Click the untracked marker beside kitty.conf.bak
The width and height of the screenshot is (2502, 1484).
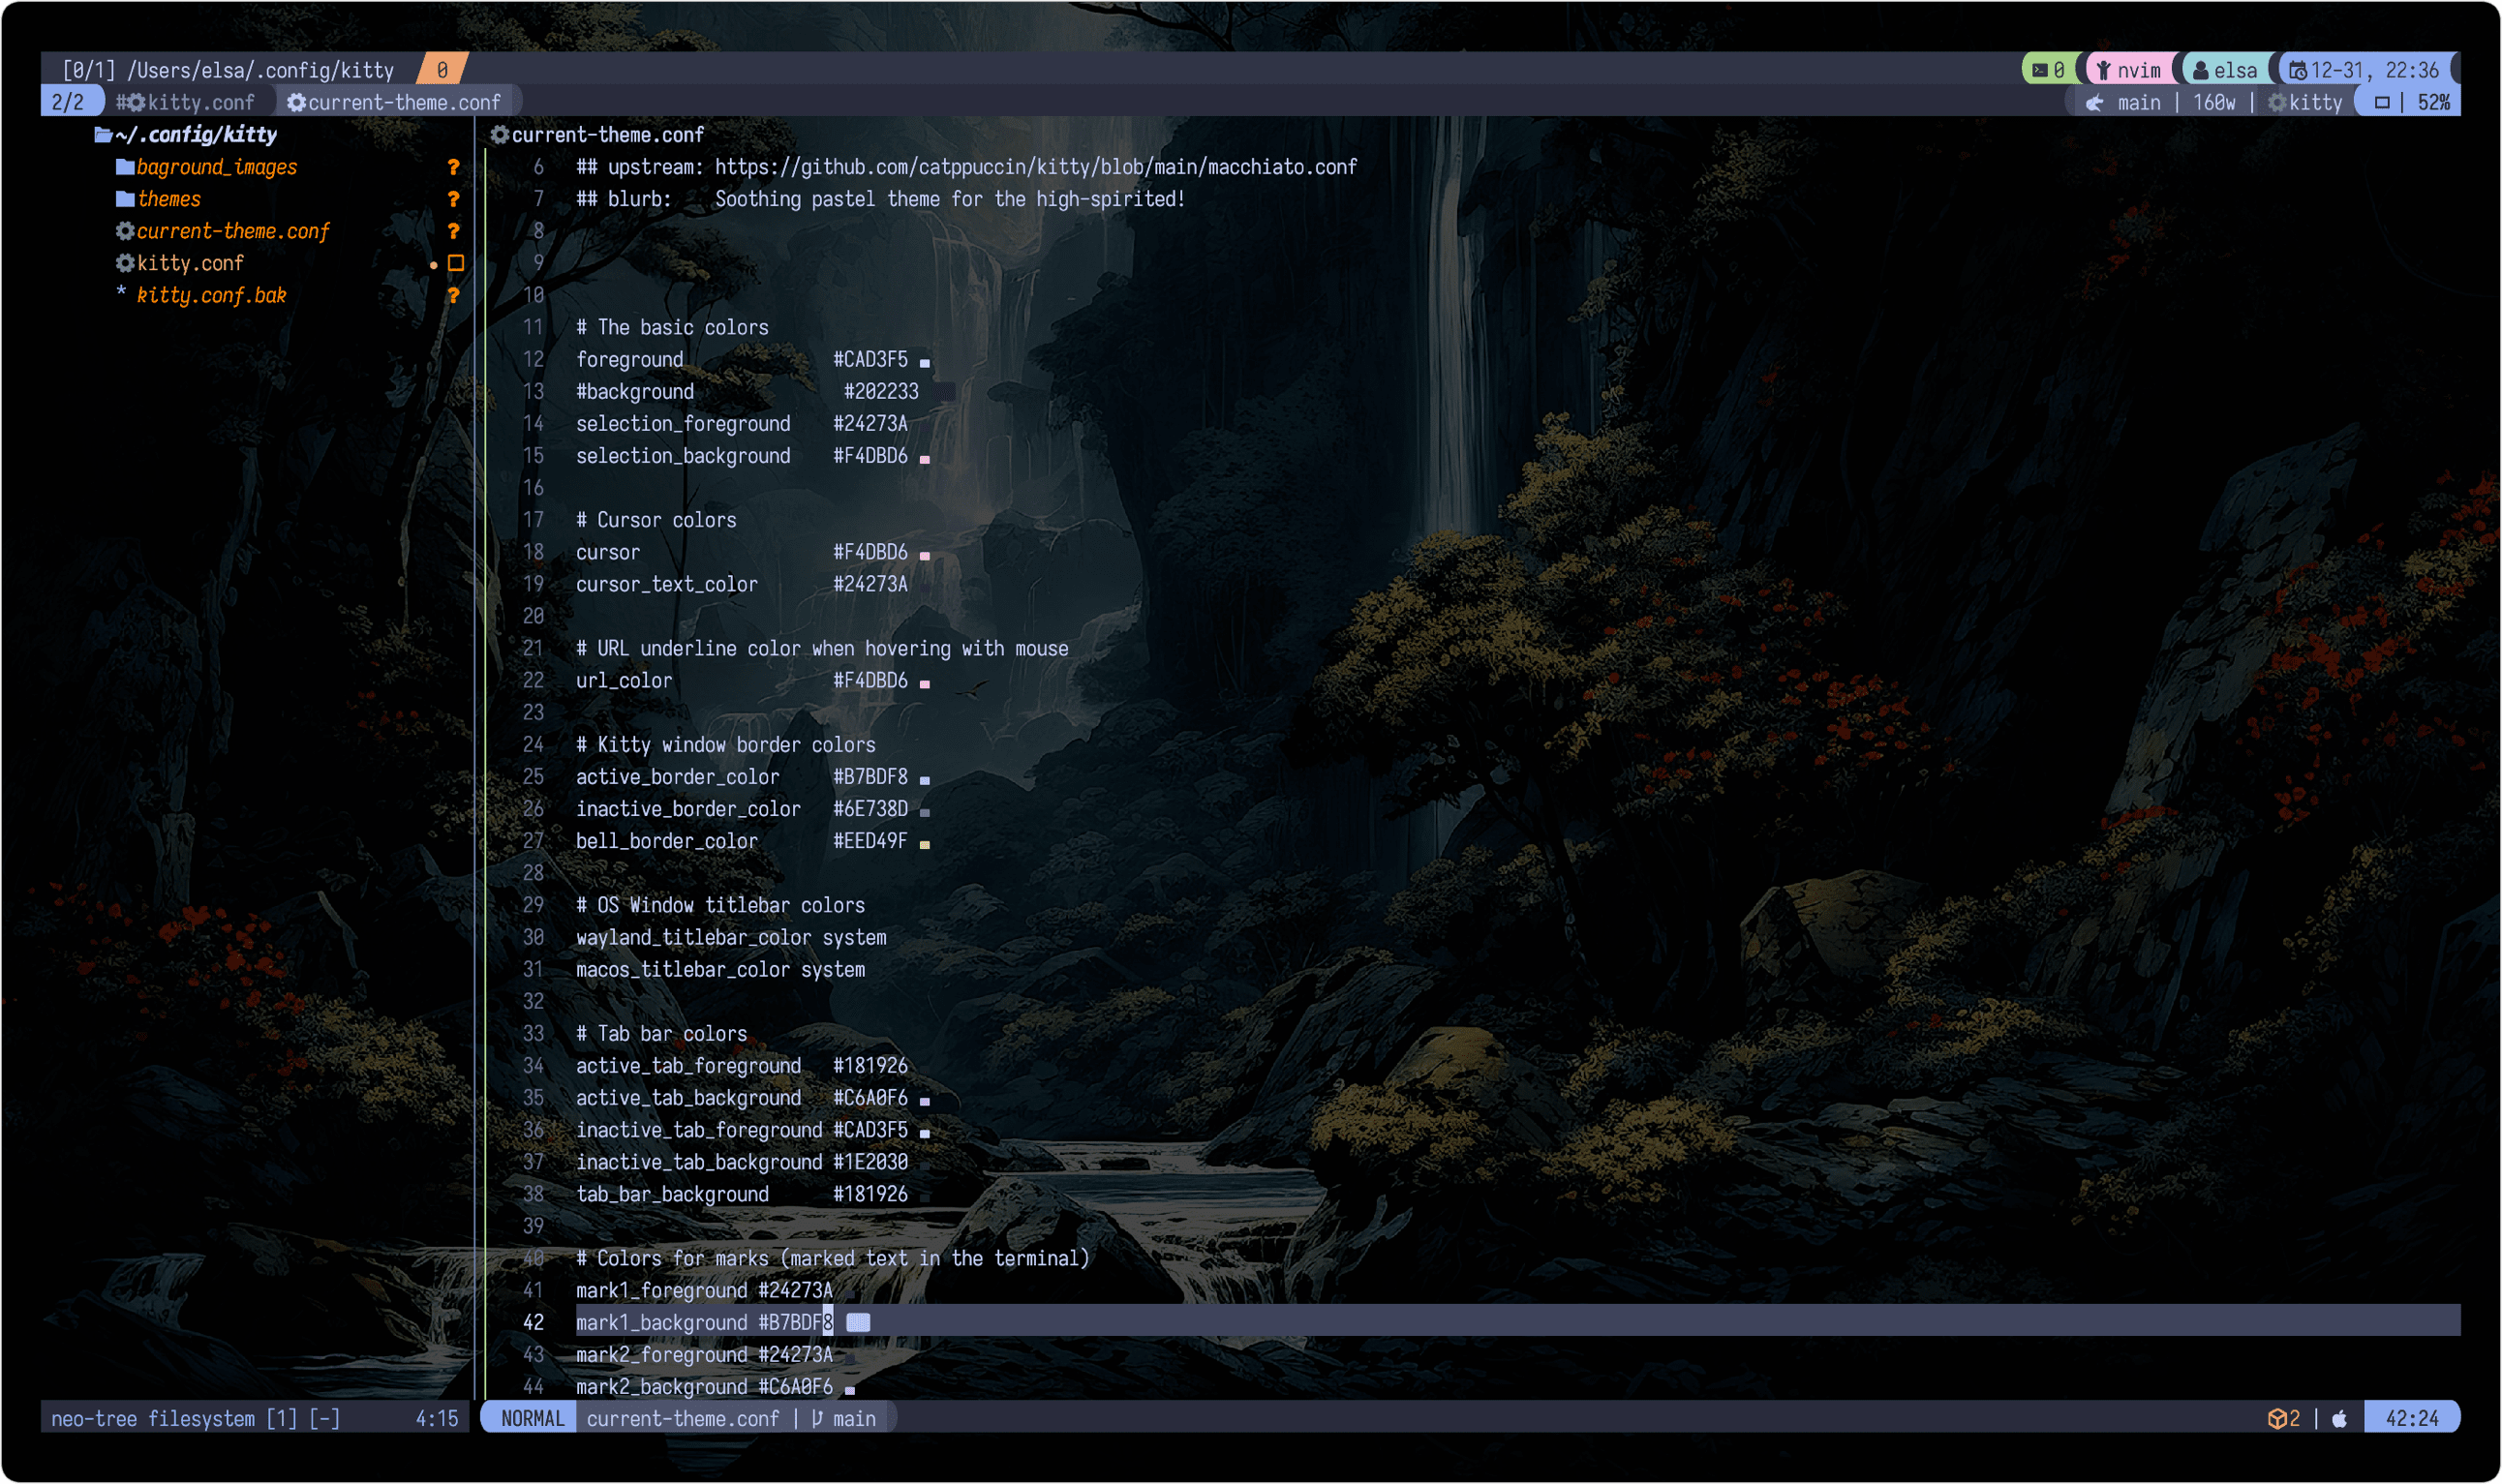(x=453, y=295)
